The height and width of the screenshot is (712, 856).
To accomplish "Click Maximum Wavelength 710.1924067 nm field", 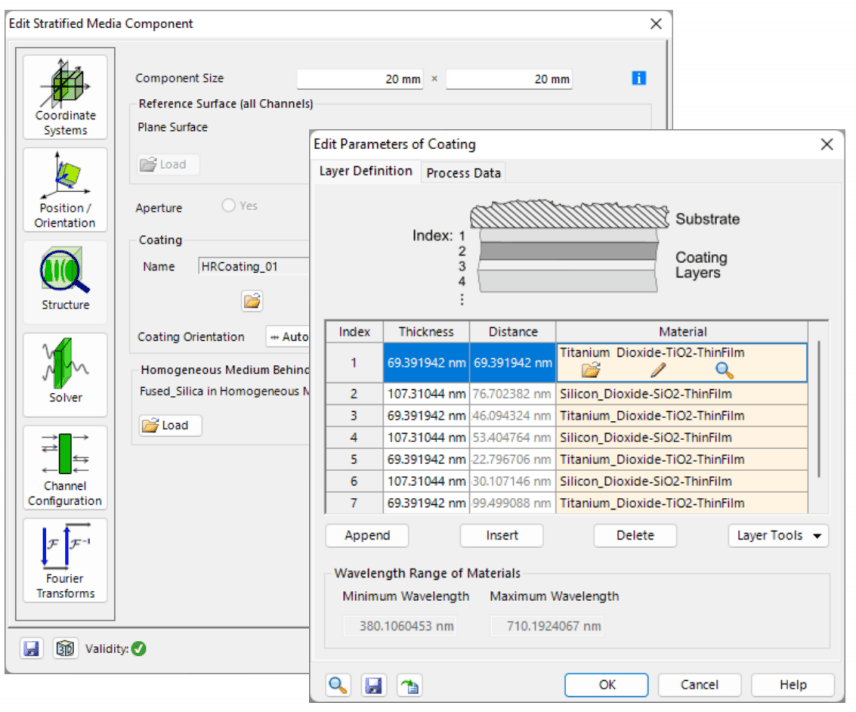I will point(548,626).
